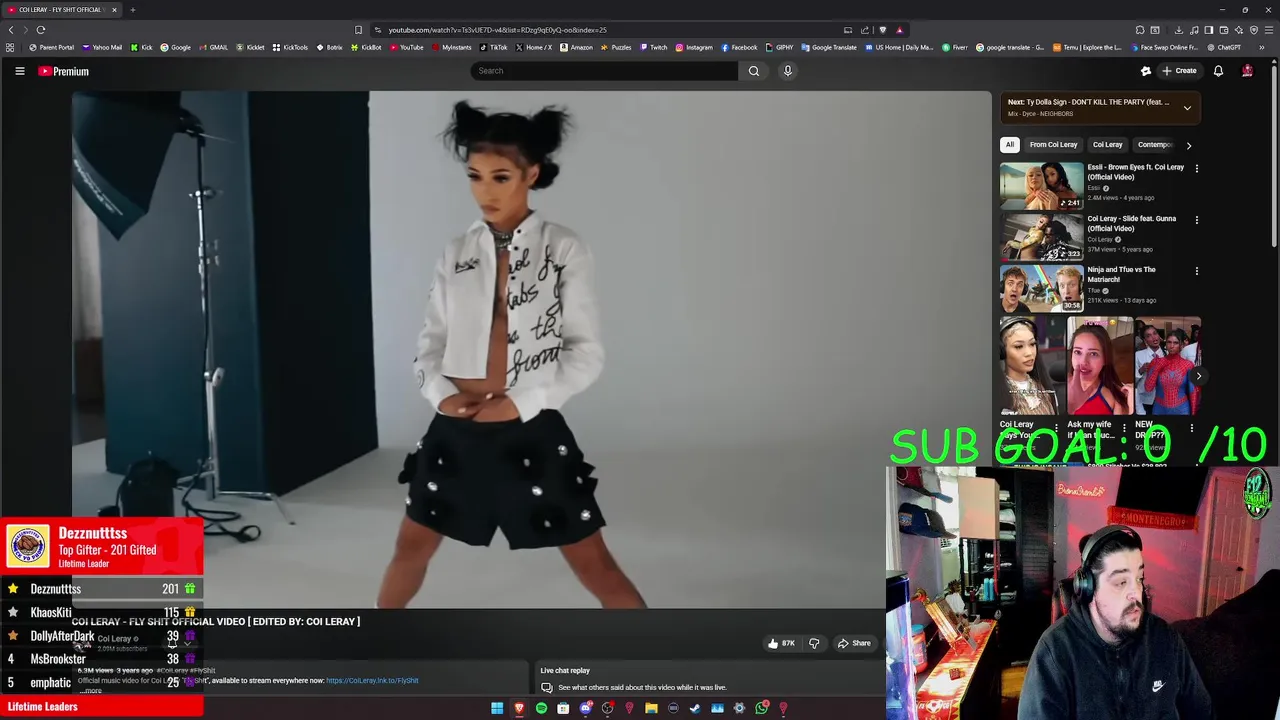
Task: Open the Amazon bookmark
Action: click(576, 47)
